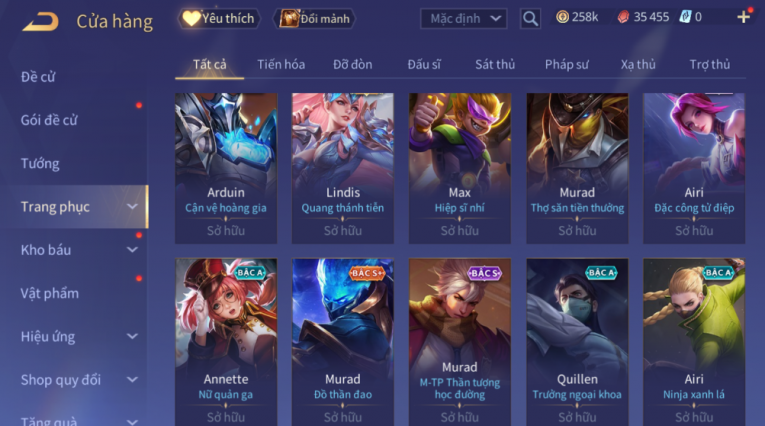765x426 pixels.
Task: Open the search magnifier icon
Action: [x=530, y=19]
